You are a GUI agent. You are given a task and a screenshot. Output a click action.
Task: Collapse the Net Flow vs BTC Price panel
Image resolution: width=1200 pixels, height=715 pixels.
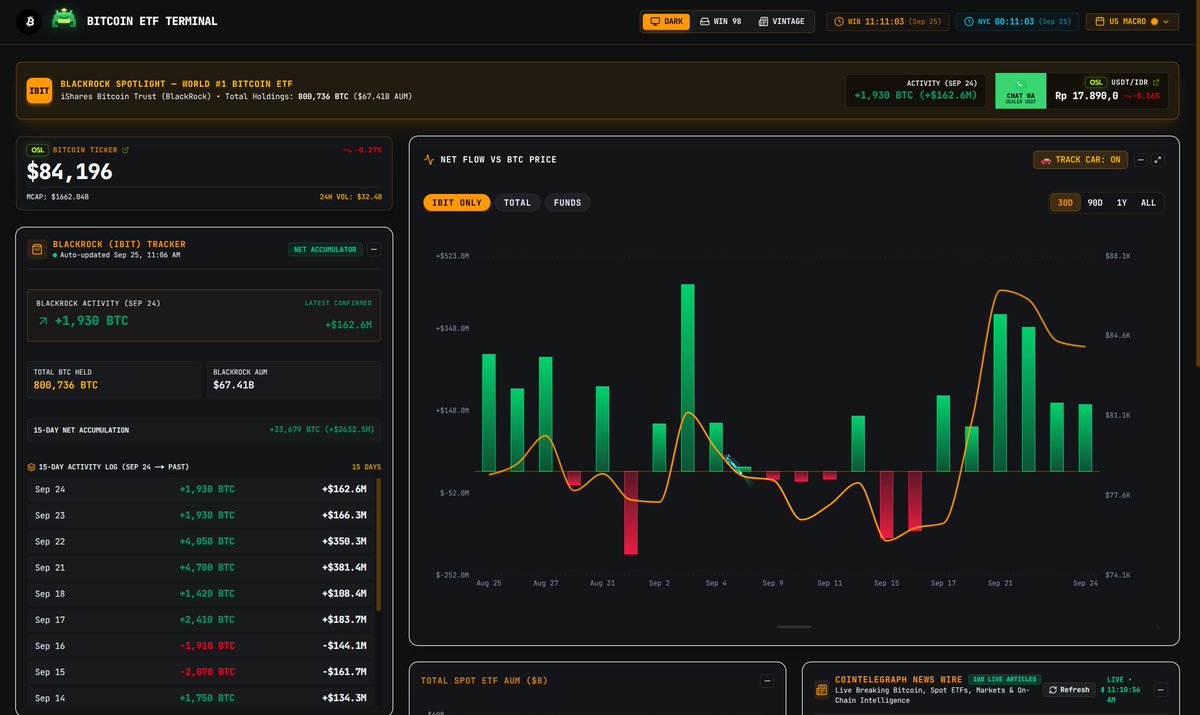(x=1139, y=159)
